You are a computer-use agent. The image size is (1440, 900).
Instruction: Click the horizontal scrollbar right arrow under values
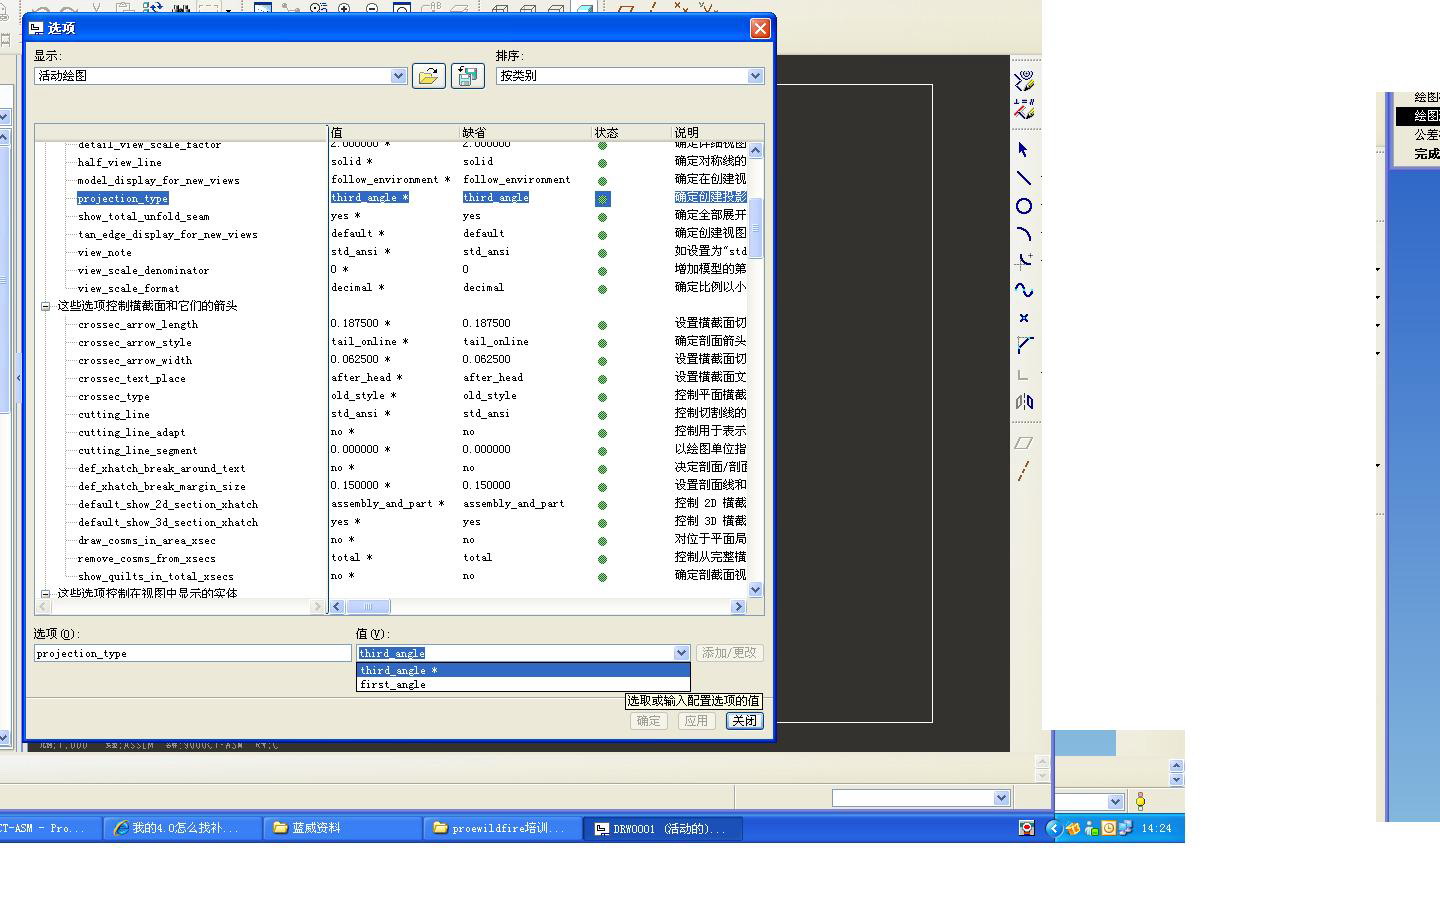[x=739, y=606]
